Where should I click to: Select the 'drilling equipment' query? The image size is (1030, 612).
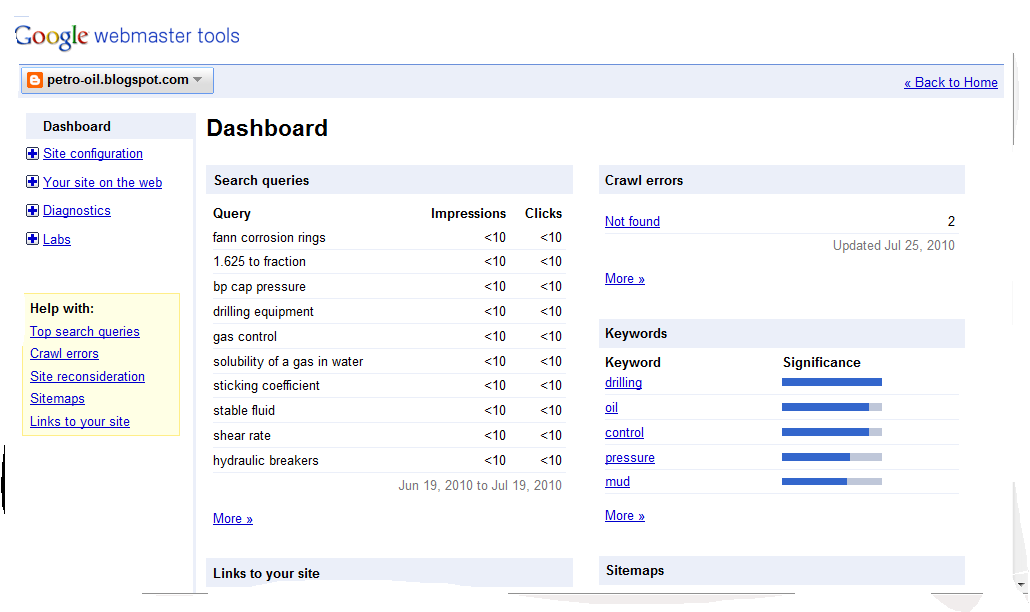[x=263, y=311]
